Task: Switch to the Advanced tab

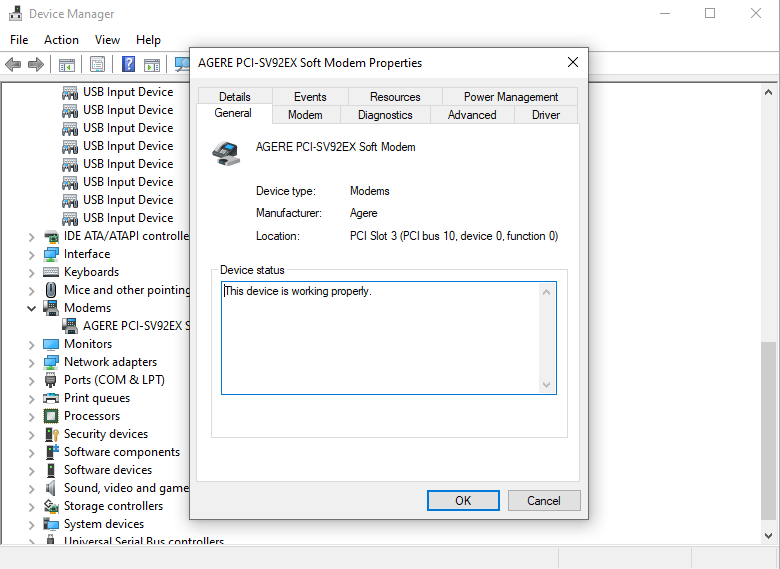Action: coord(472,115)
